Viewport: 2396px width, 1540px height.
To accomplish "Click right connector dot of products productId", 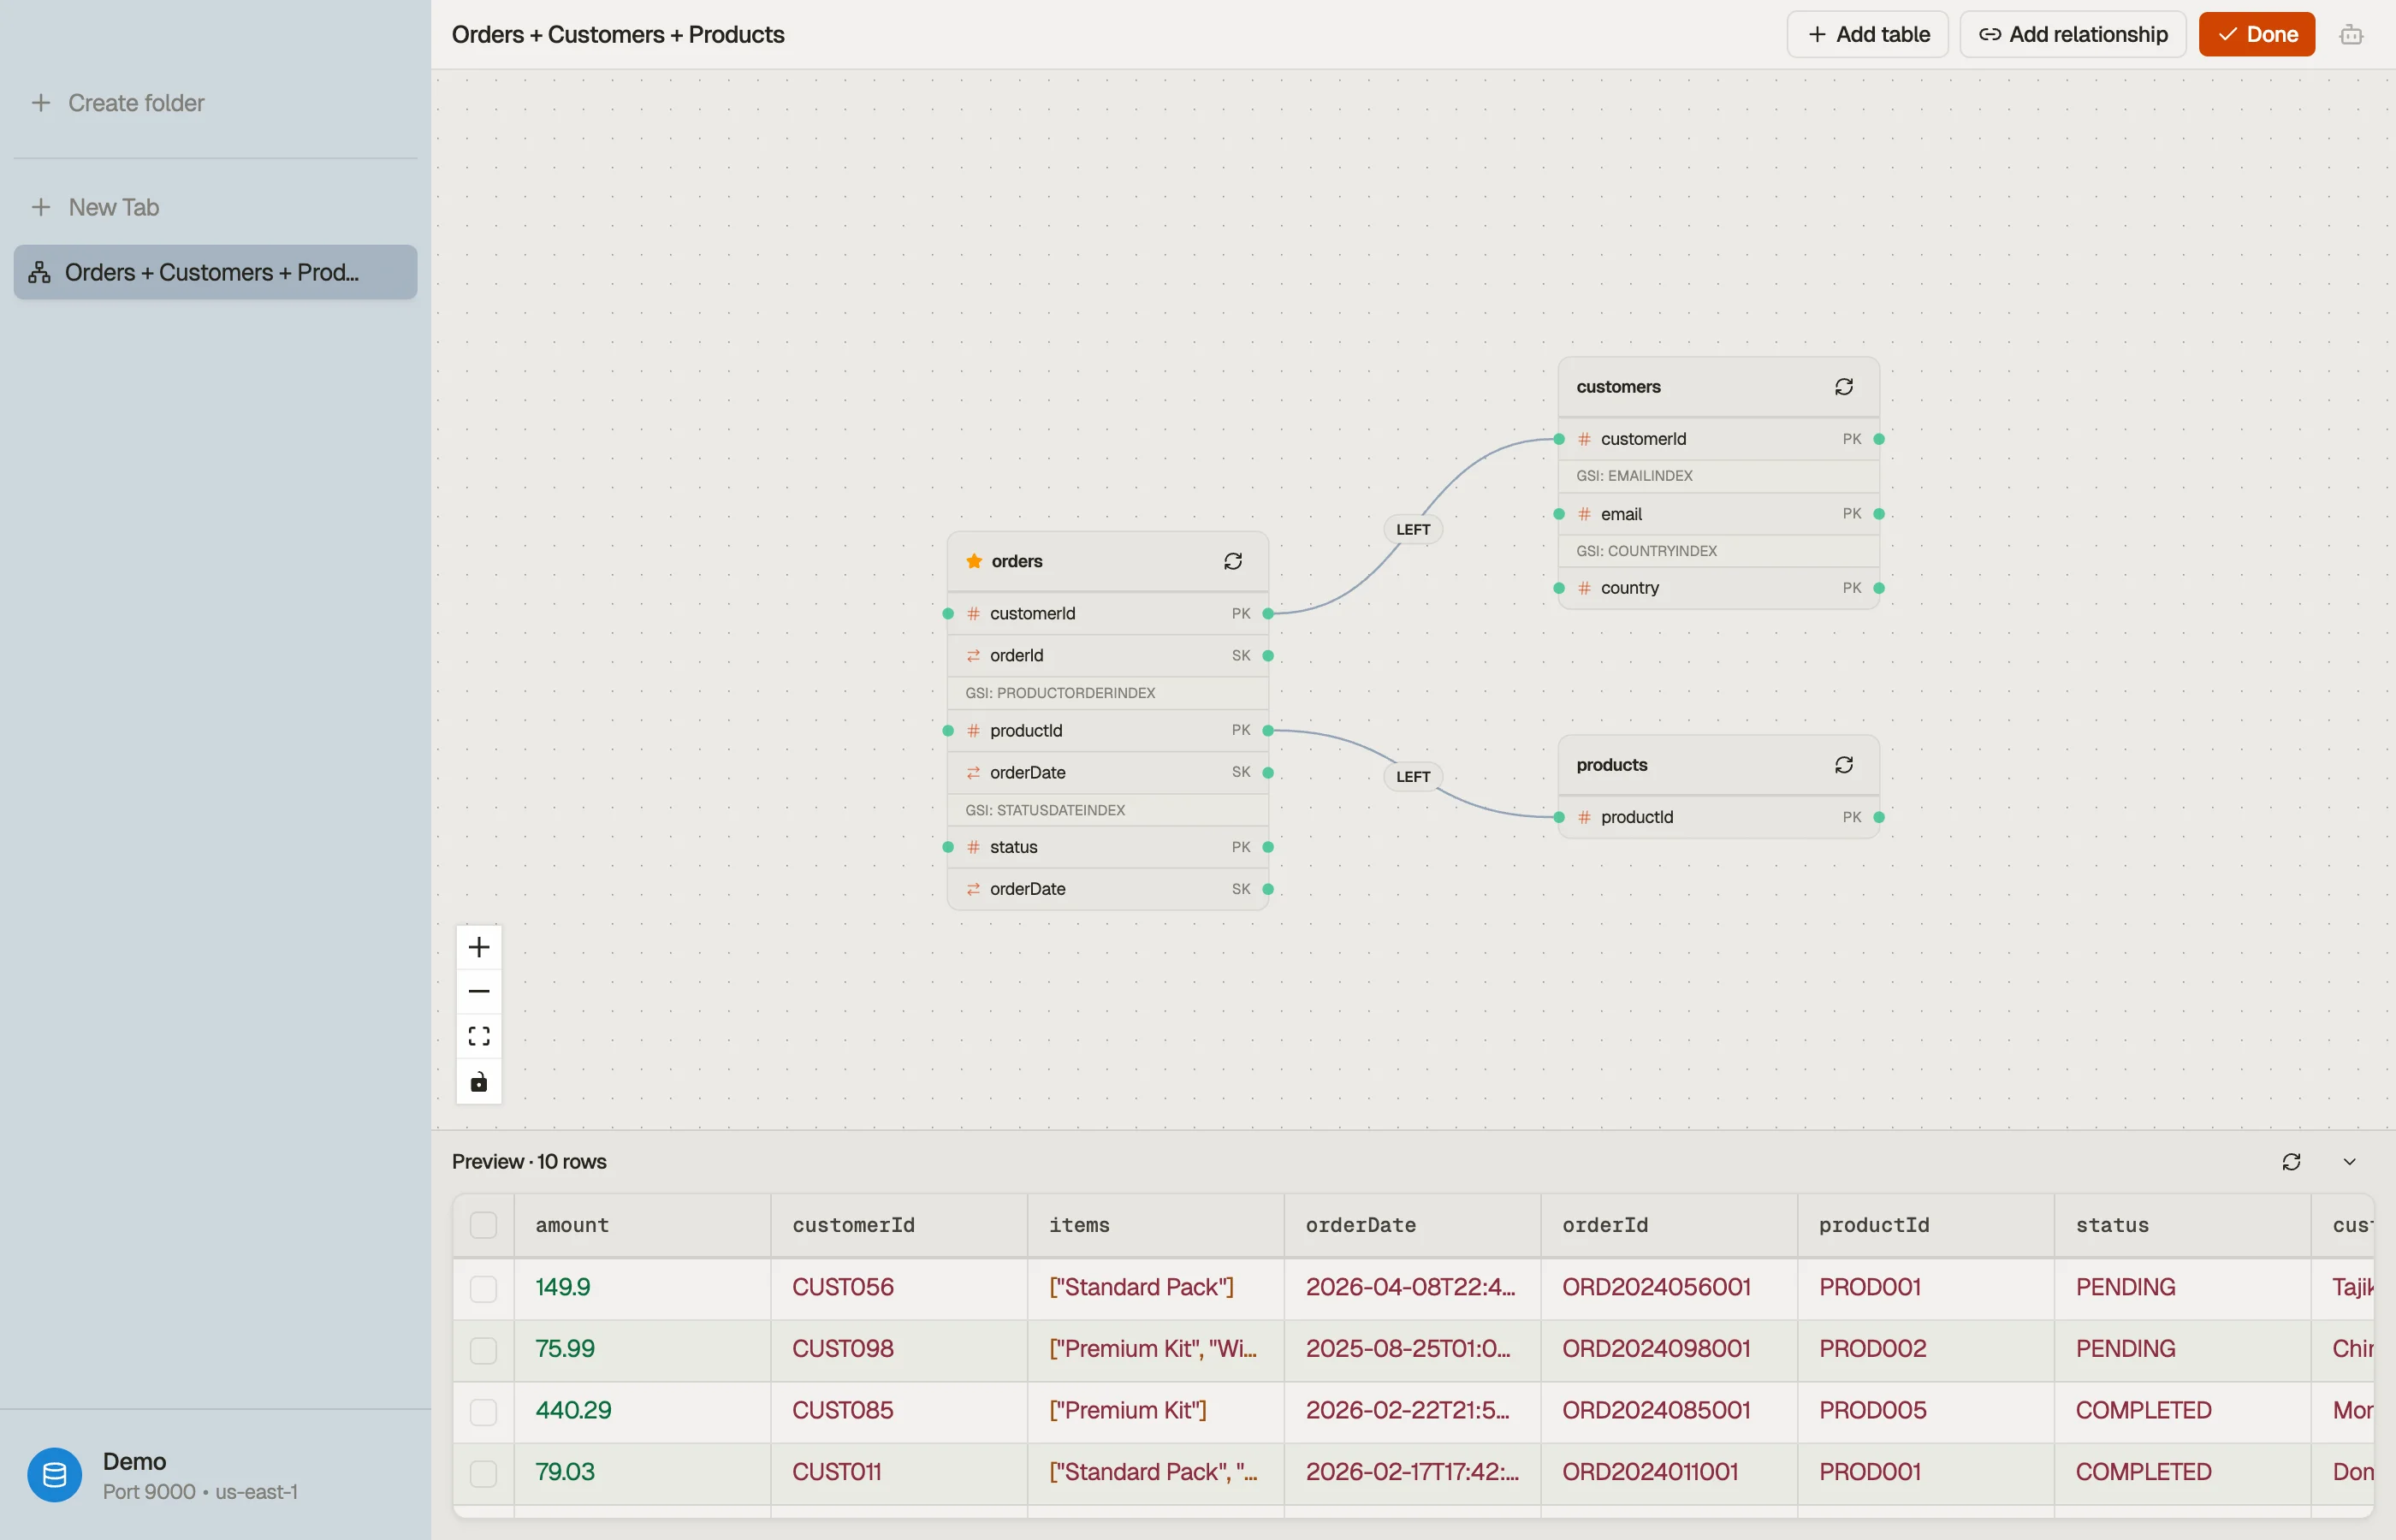I will 1879,817.
